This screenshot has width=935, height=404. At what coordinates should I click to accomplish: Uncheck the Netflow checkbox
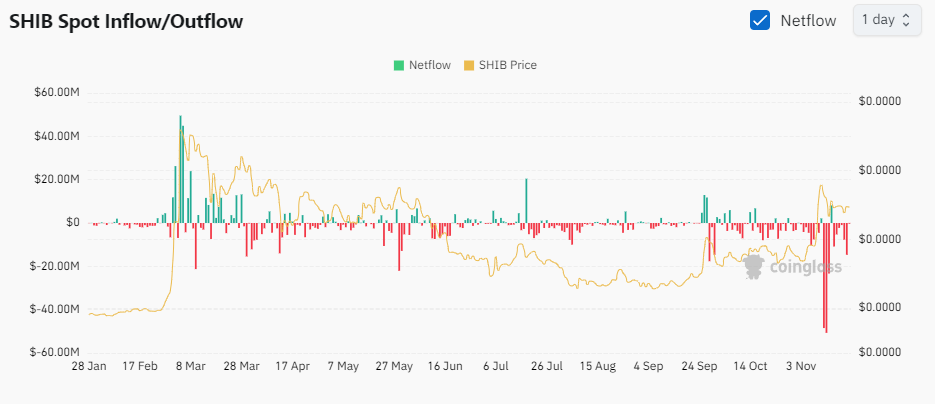click(760, 20)
